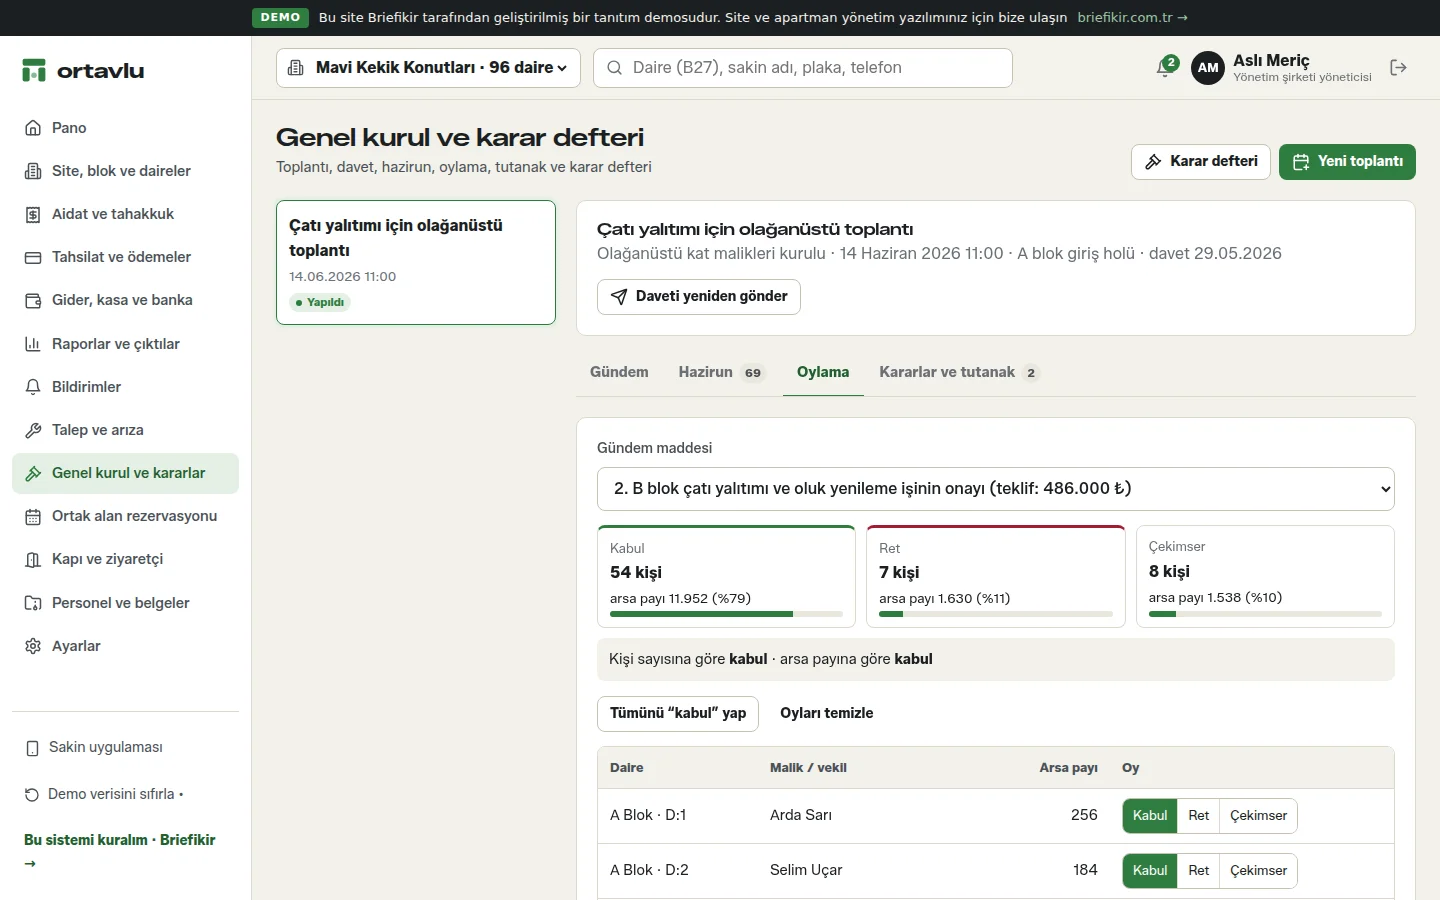Select the Çatı yalıtımı meeting card
Image resolution: width=1440 pixels, height=900 pixels.
tap(416, 263)
